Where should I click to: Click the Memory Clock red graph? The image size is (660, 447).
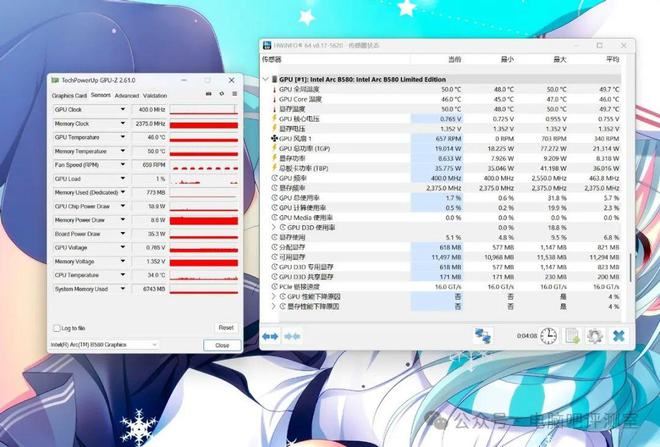[204, 124]
